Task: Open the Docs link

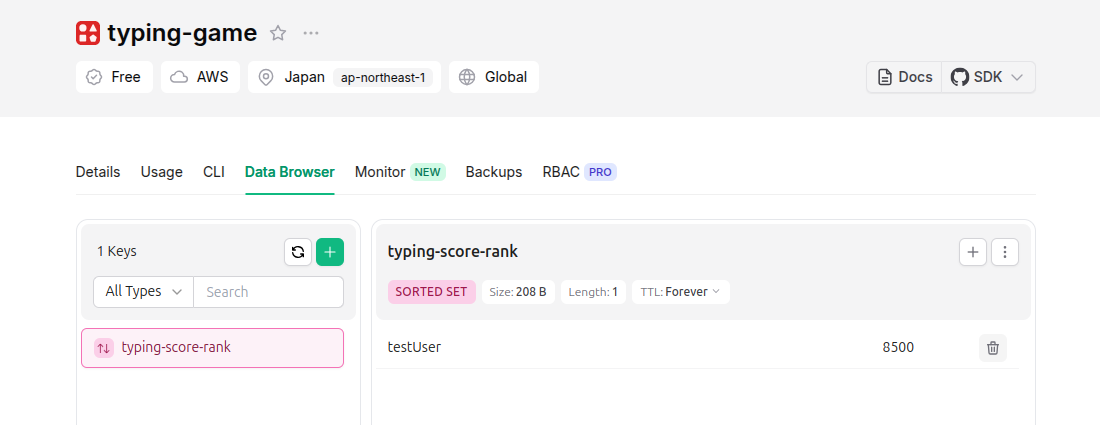Action: pyautogui.click(x=904, y=77)
